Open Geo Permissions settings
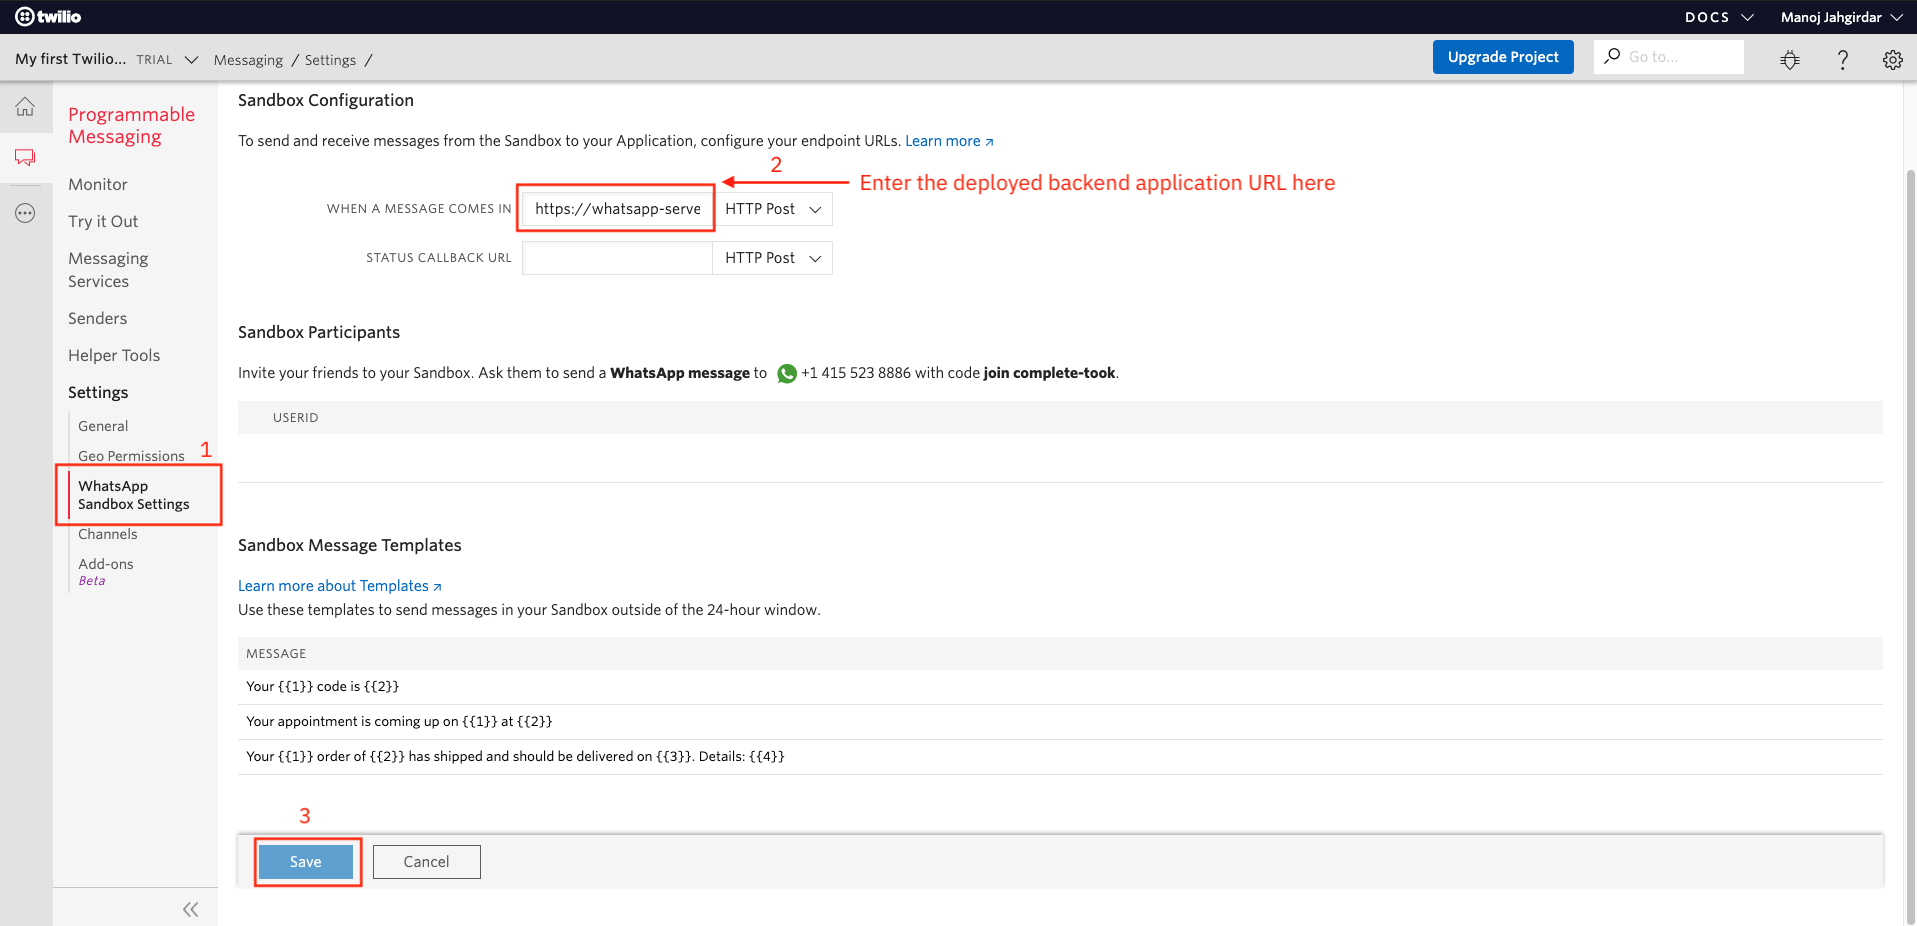 point(131,456)
